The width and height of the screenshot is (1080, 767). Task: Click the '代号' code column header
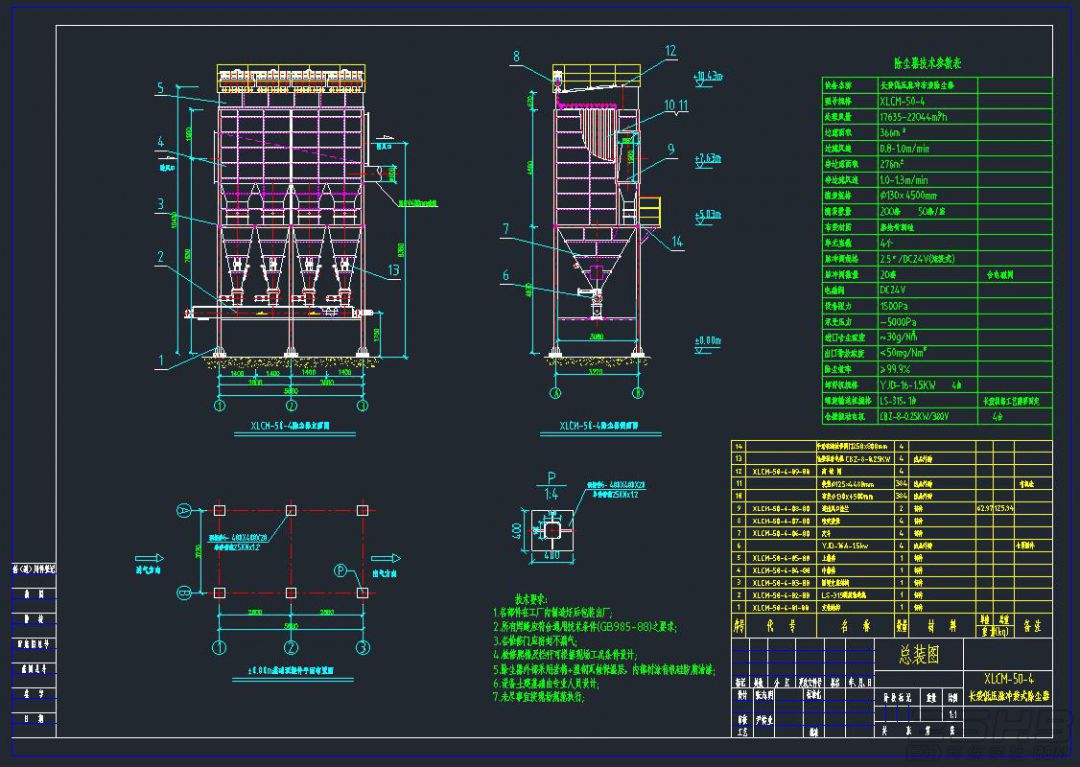point(780,626)
